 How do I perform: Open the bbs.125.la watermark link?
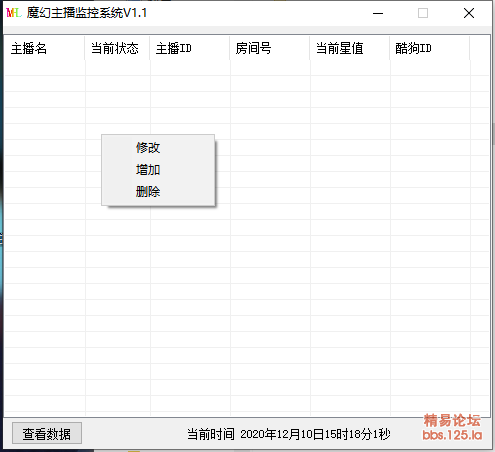(x=452, y=435)
